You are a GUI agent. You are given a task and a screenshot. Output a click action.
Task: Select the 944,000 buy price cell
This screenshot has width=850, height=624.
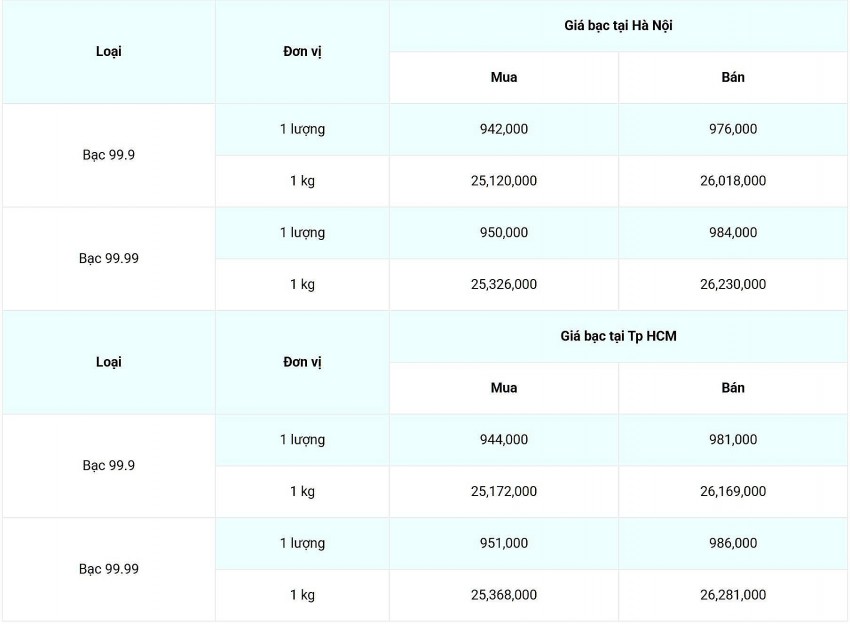(x=504, y=440)
